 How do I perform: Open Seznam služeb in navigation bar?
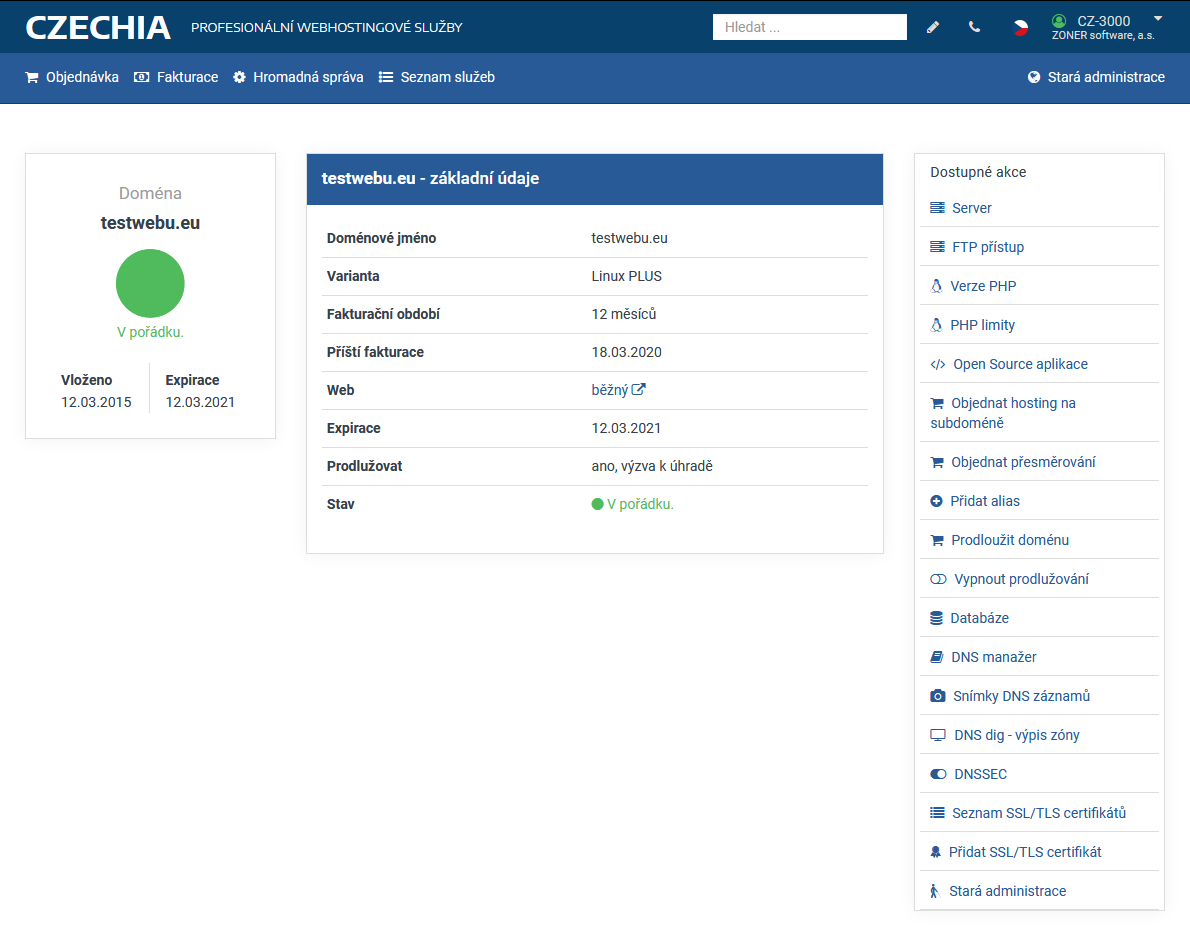point(437,77)
